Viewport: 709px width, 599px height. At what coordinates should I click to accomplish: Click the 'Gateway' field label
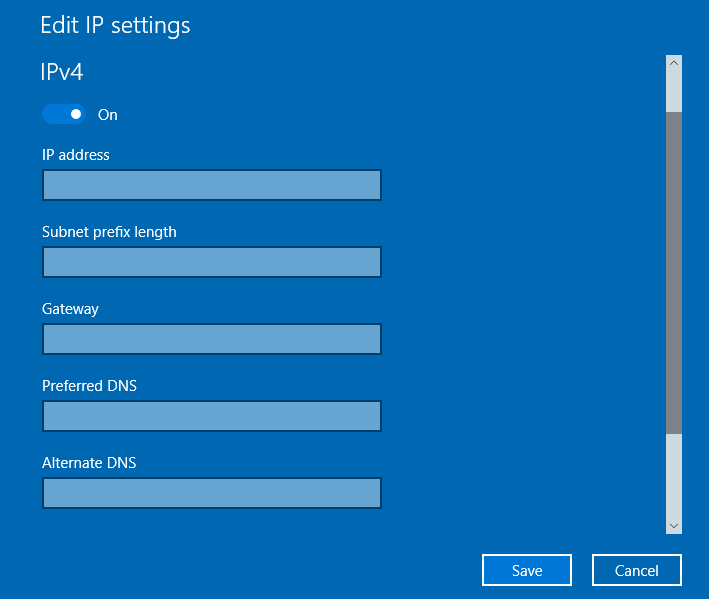70,309
